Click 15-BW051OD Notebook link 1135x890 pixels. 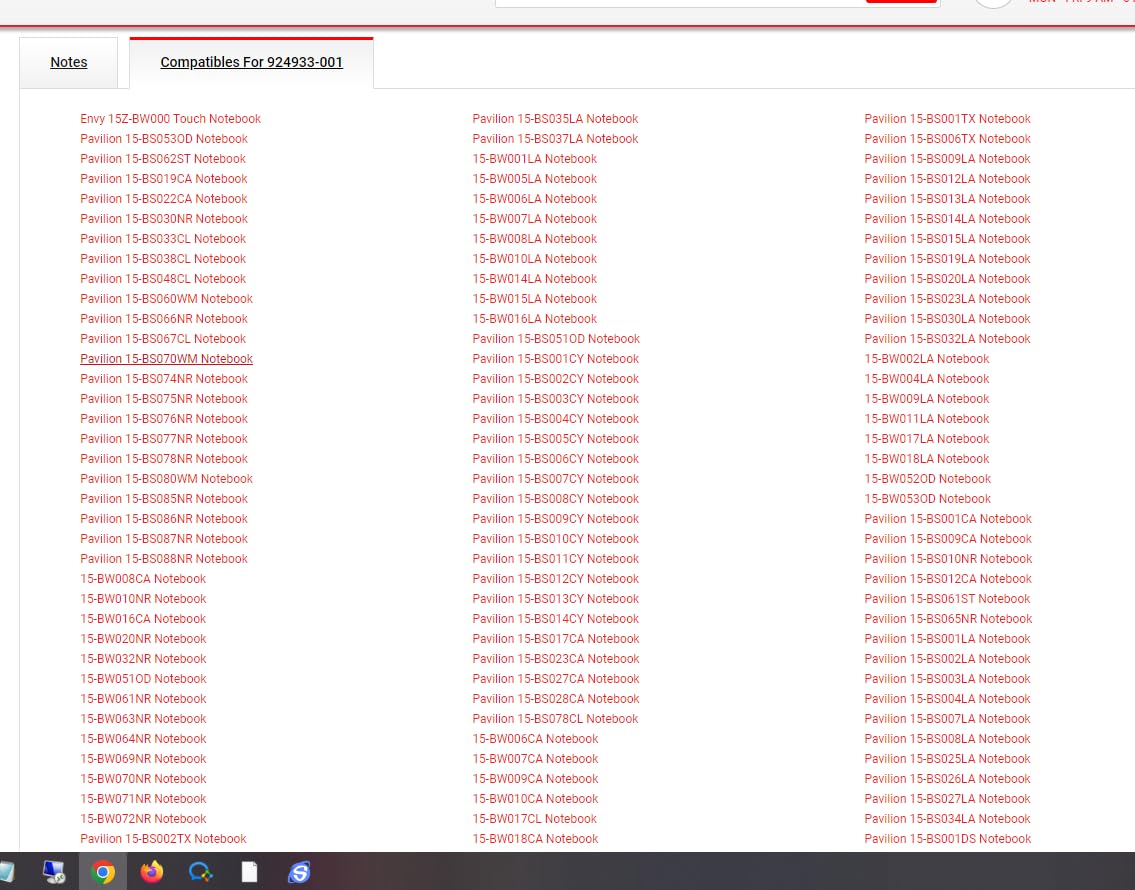[x=143, y=679]
